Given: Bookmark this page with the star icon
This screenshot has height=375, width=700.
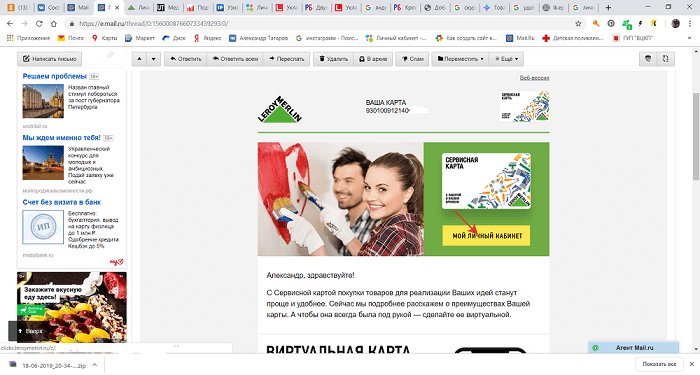Looking at the screenshot, I should (x=578, y=23).
